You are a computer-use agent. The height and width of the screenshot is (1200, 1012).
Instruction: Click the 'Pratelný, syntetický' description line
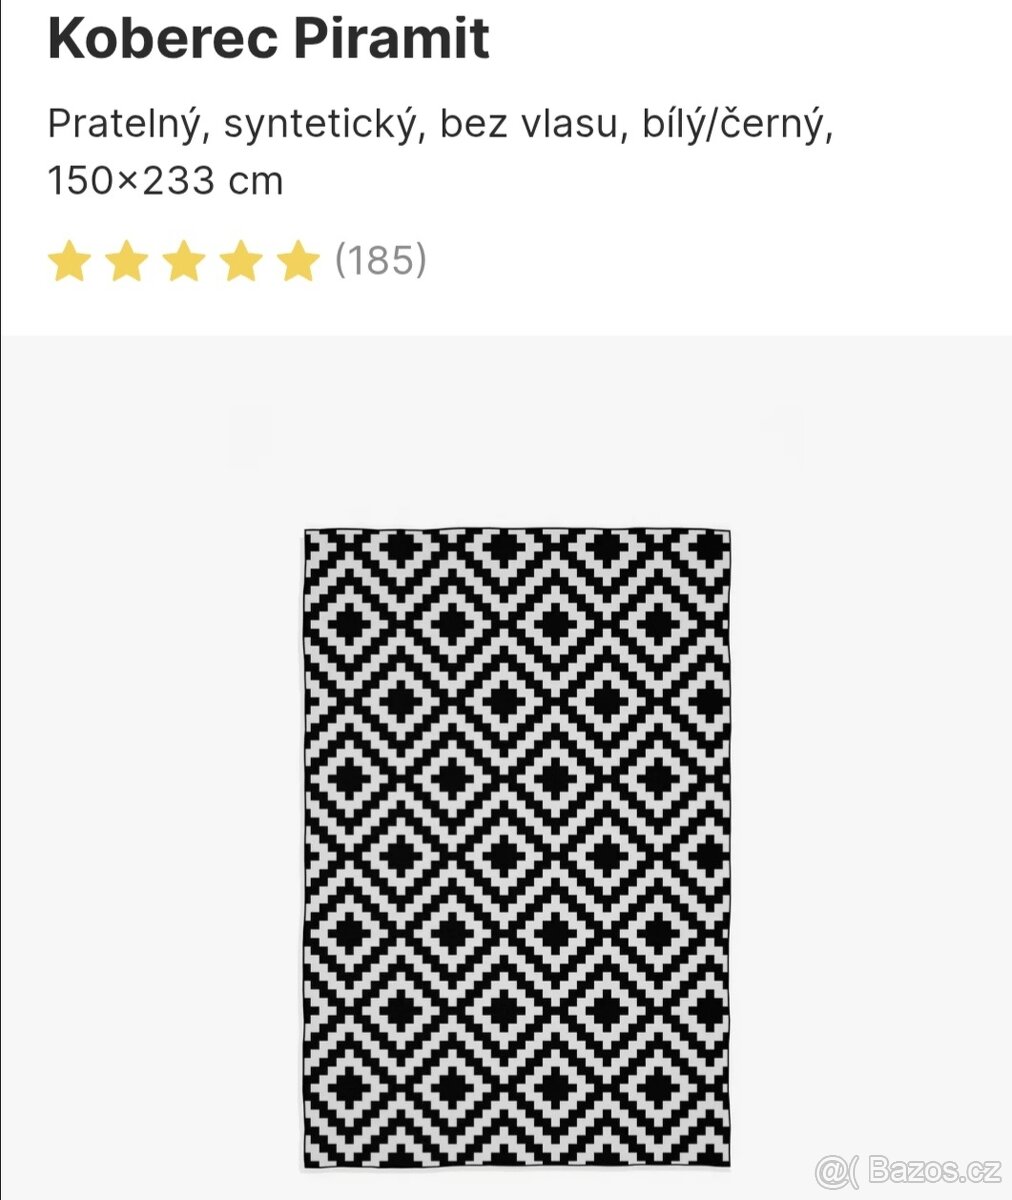[230, 125]
